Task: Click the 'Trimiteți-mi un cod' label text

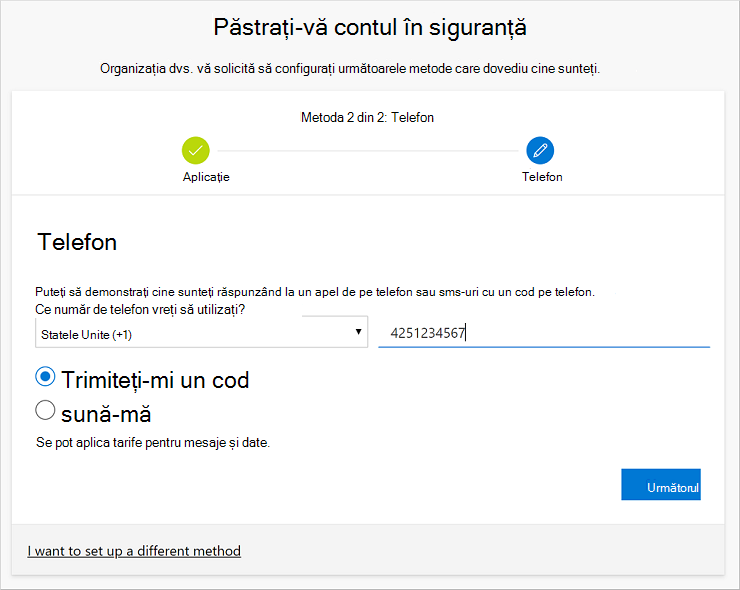Action: point(155,380)
